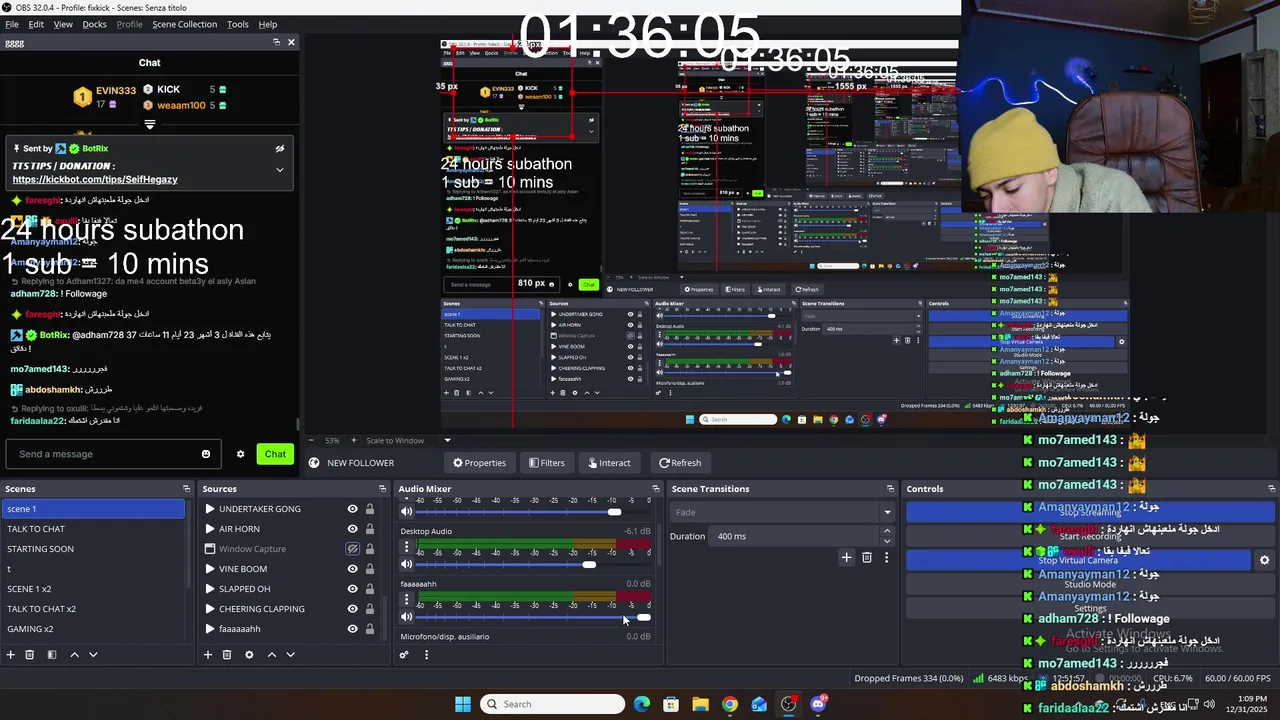Decrease transition Duration with down arrow
The image size is (1280, 720).
tap(887, 541)
